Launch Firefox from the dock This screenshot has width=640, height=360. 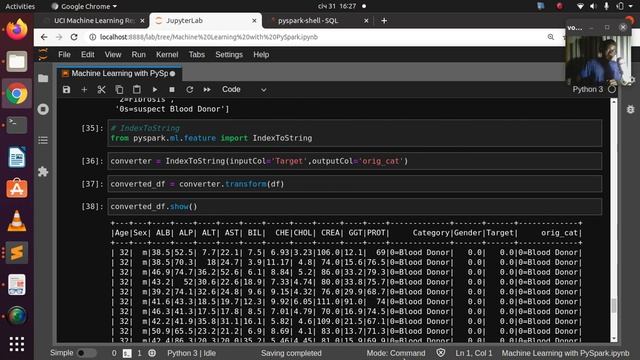coord(17,30)
